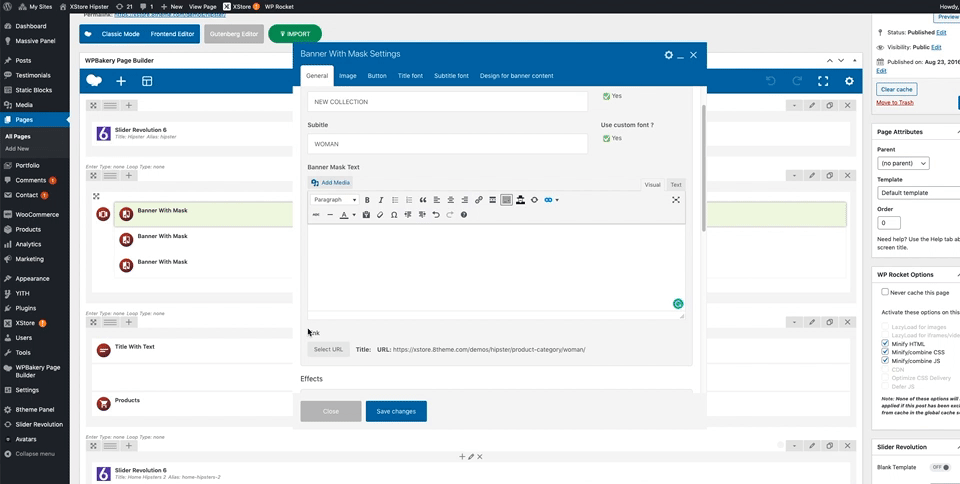Image resolution: width=960 pixels, height=484 pixels.
Task: Open the Parent page dropdown
Action: click(903, 163)
